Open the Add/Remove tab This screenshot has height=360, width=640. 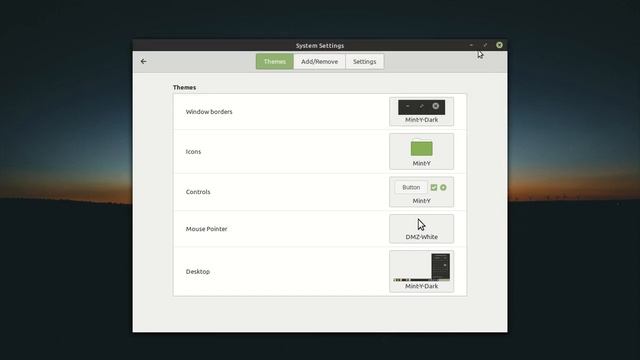click(320, 62)
